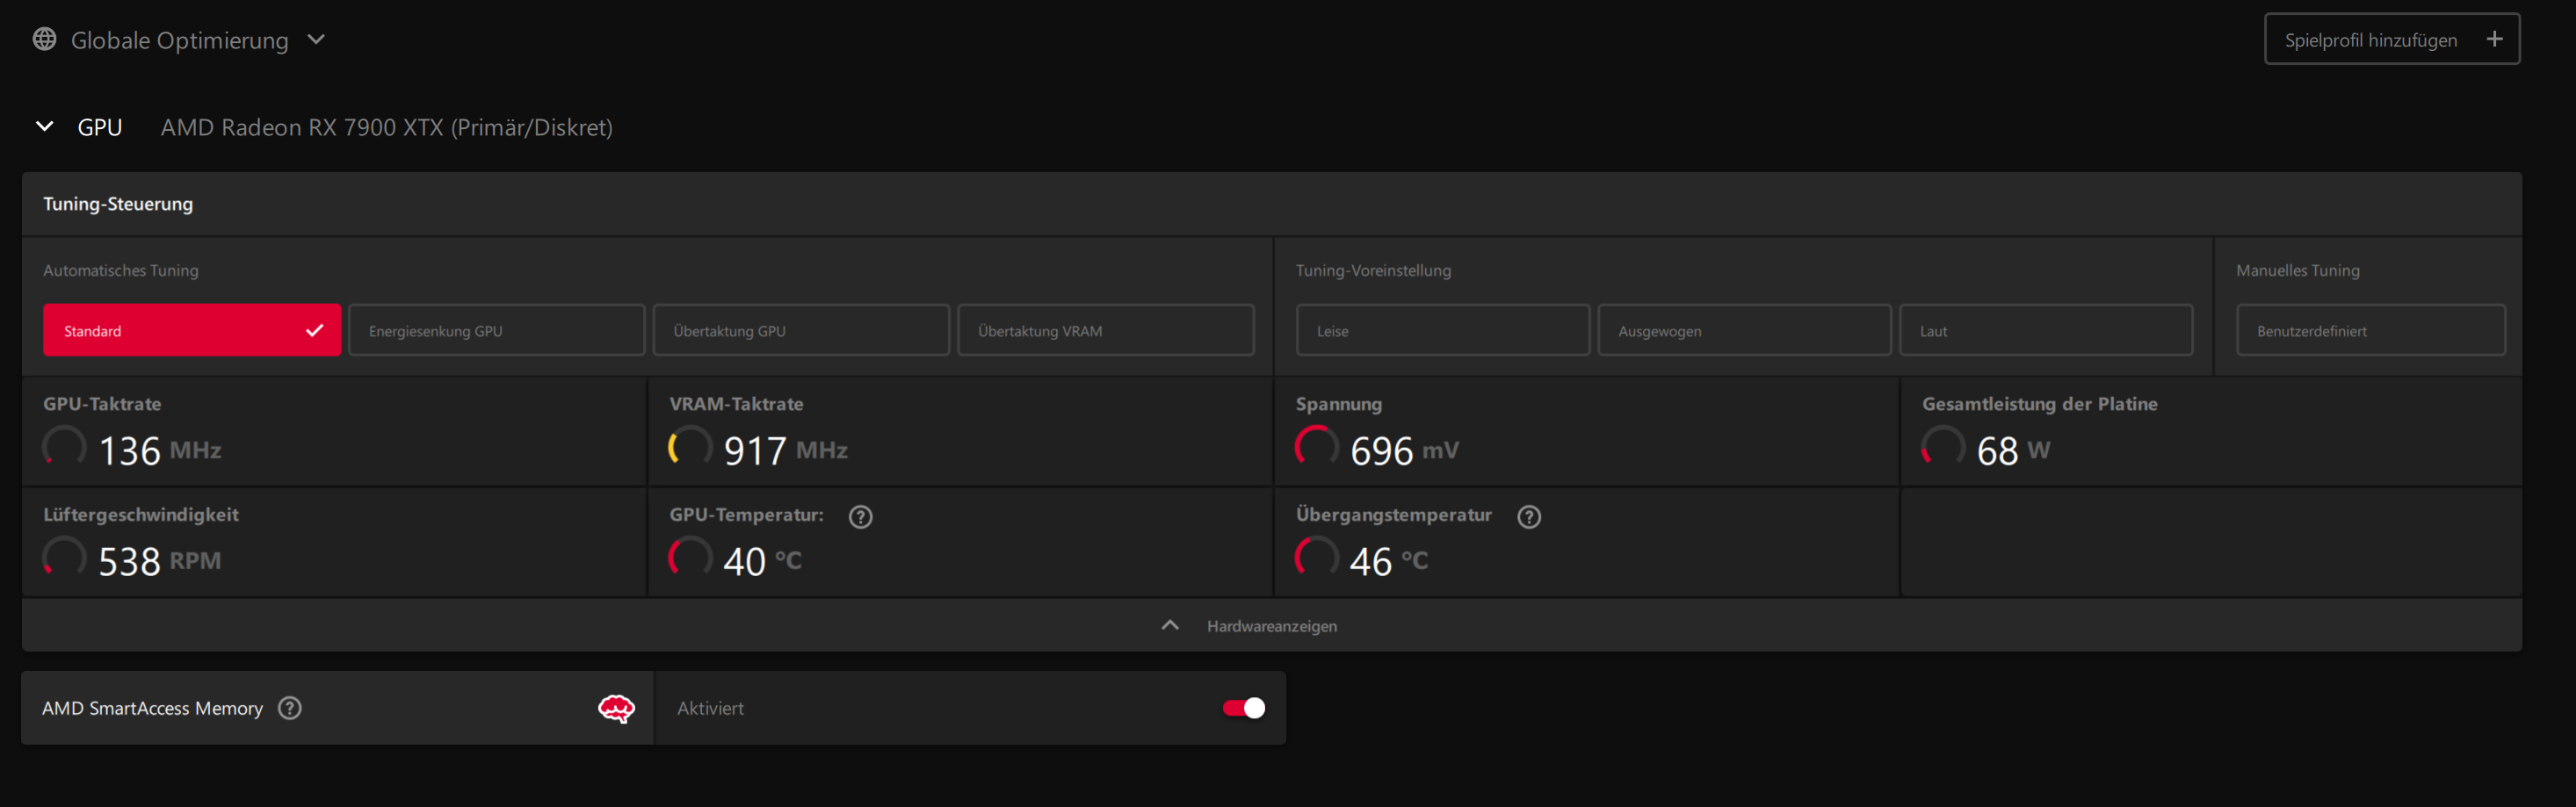Image resolution: width=2576 pixels, height=807 pixels.
Task: Select Übertaktung VRAM tuning
Action: click(x=1105, y=330)
